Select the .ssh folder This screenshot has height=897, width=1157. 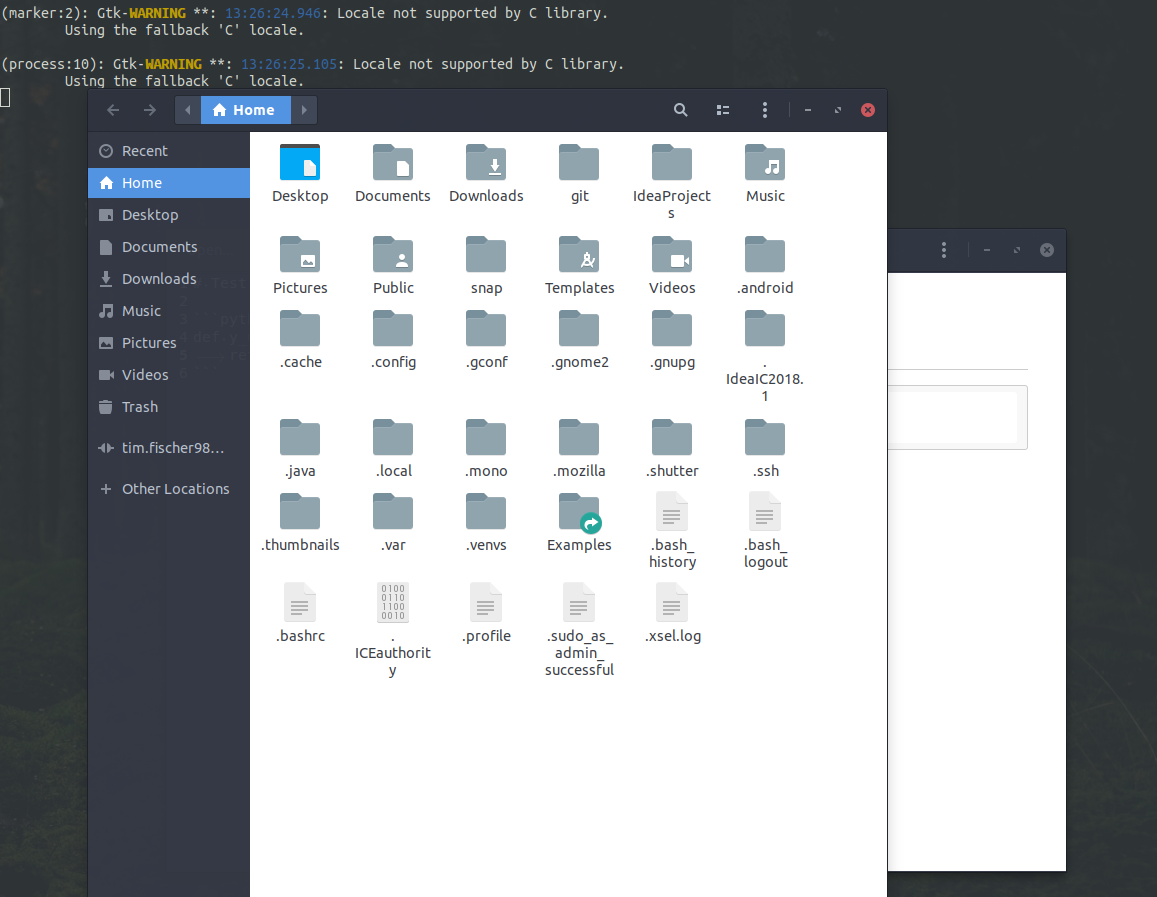click(764, 438)
